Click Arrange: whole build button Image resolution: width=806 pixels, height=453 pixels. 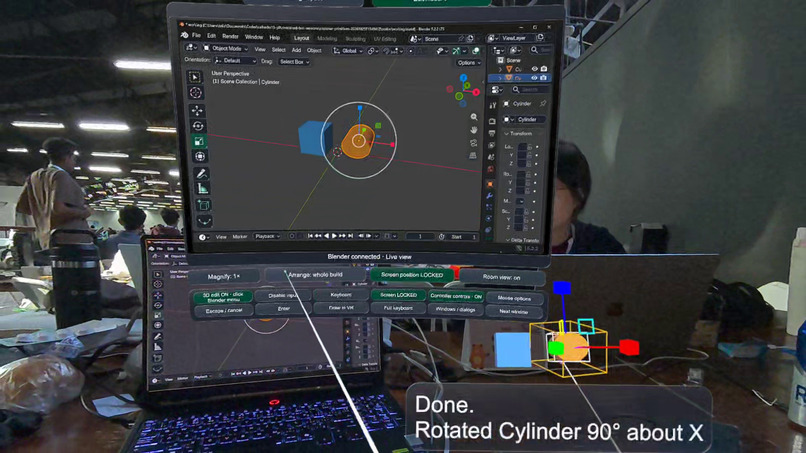point(315,275)
